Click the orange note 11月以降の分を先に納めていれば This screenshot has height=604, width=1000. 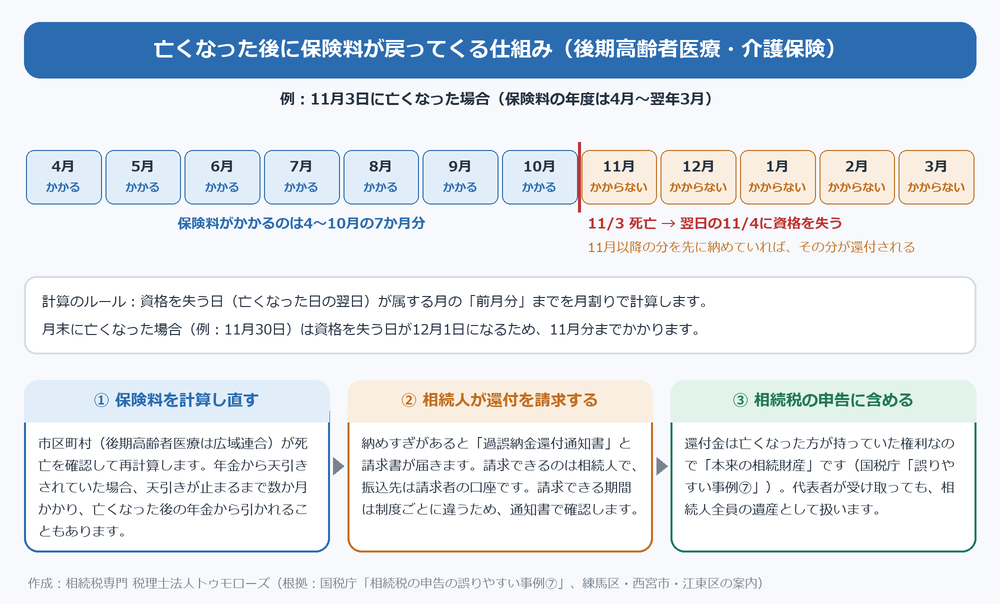point(751,247)
